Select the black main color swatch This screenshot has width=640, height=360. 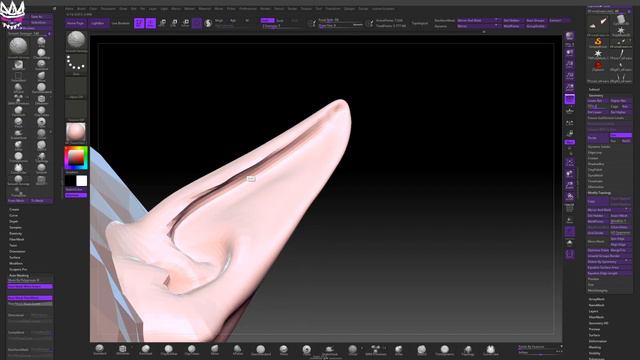[70, 181]
